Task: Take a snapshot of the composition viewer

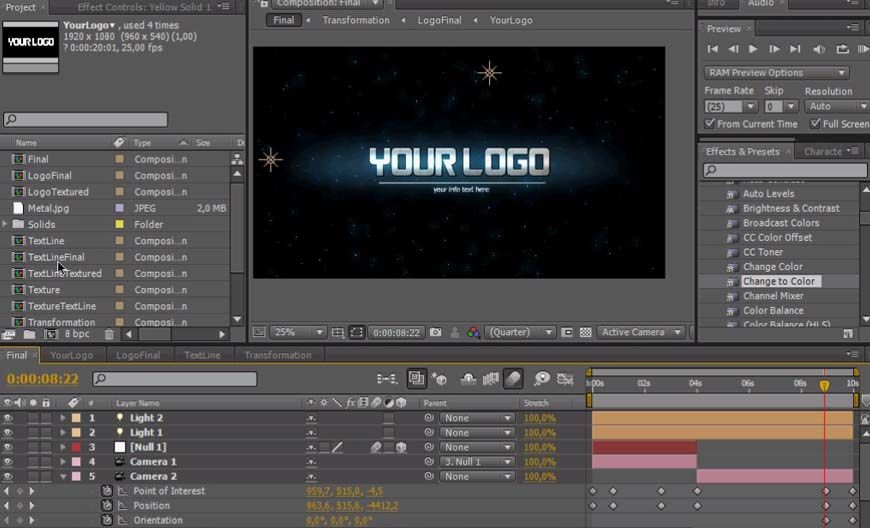Action: (x=436, y=332)
